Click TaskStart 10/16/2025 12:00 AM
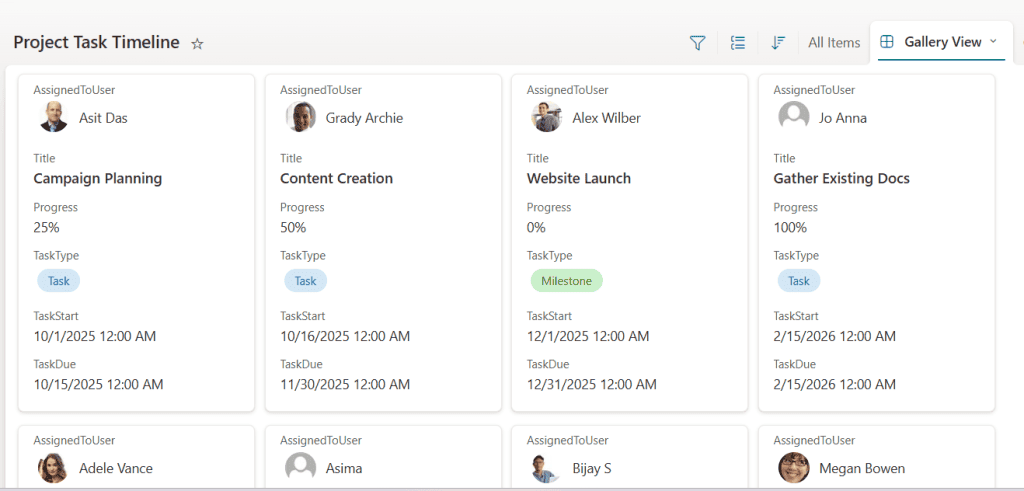Screen dimensions: 1024x491 (345, 336)
